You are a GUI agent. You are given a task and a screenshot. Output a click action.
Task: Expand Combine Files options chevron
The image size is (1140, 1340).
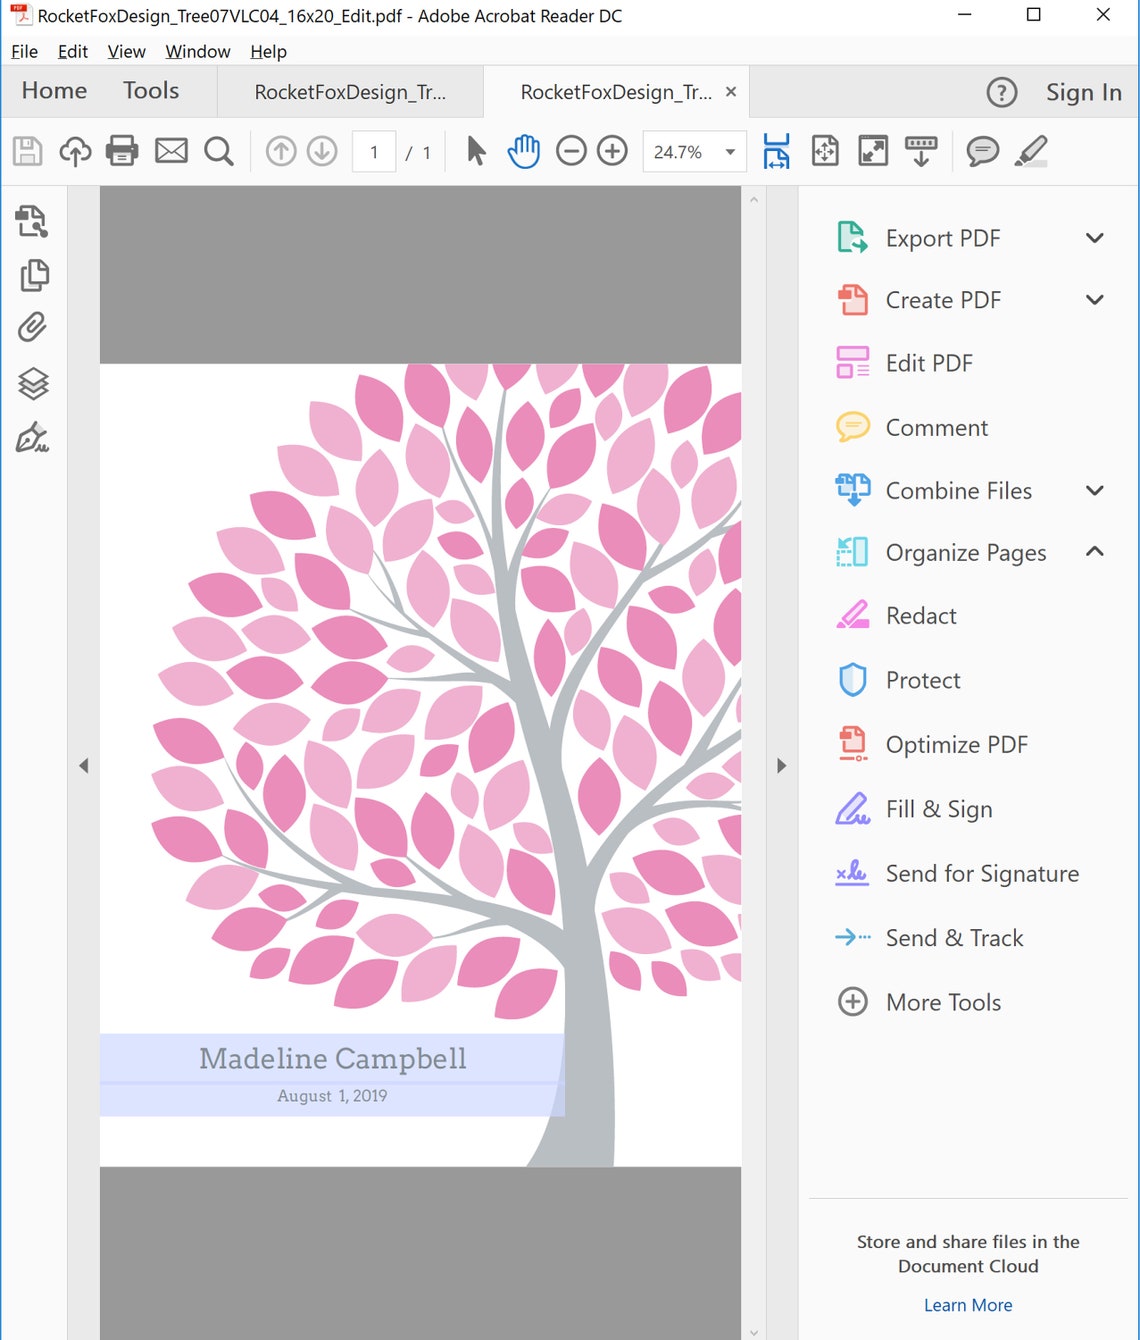[1095, 490]
